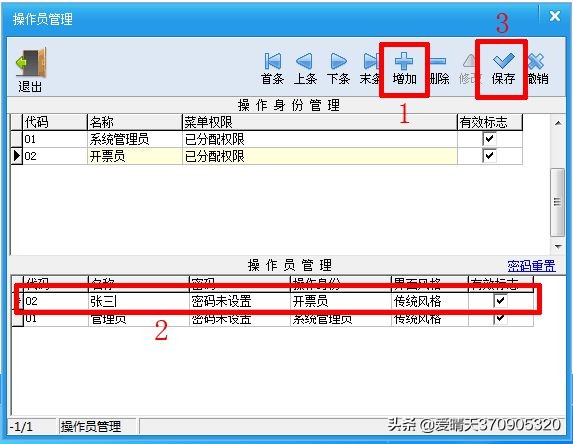Delete the record with 删除 button
573x444 pixels.
(x=439, y=68)
